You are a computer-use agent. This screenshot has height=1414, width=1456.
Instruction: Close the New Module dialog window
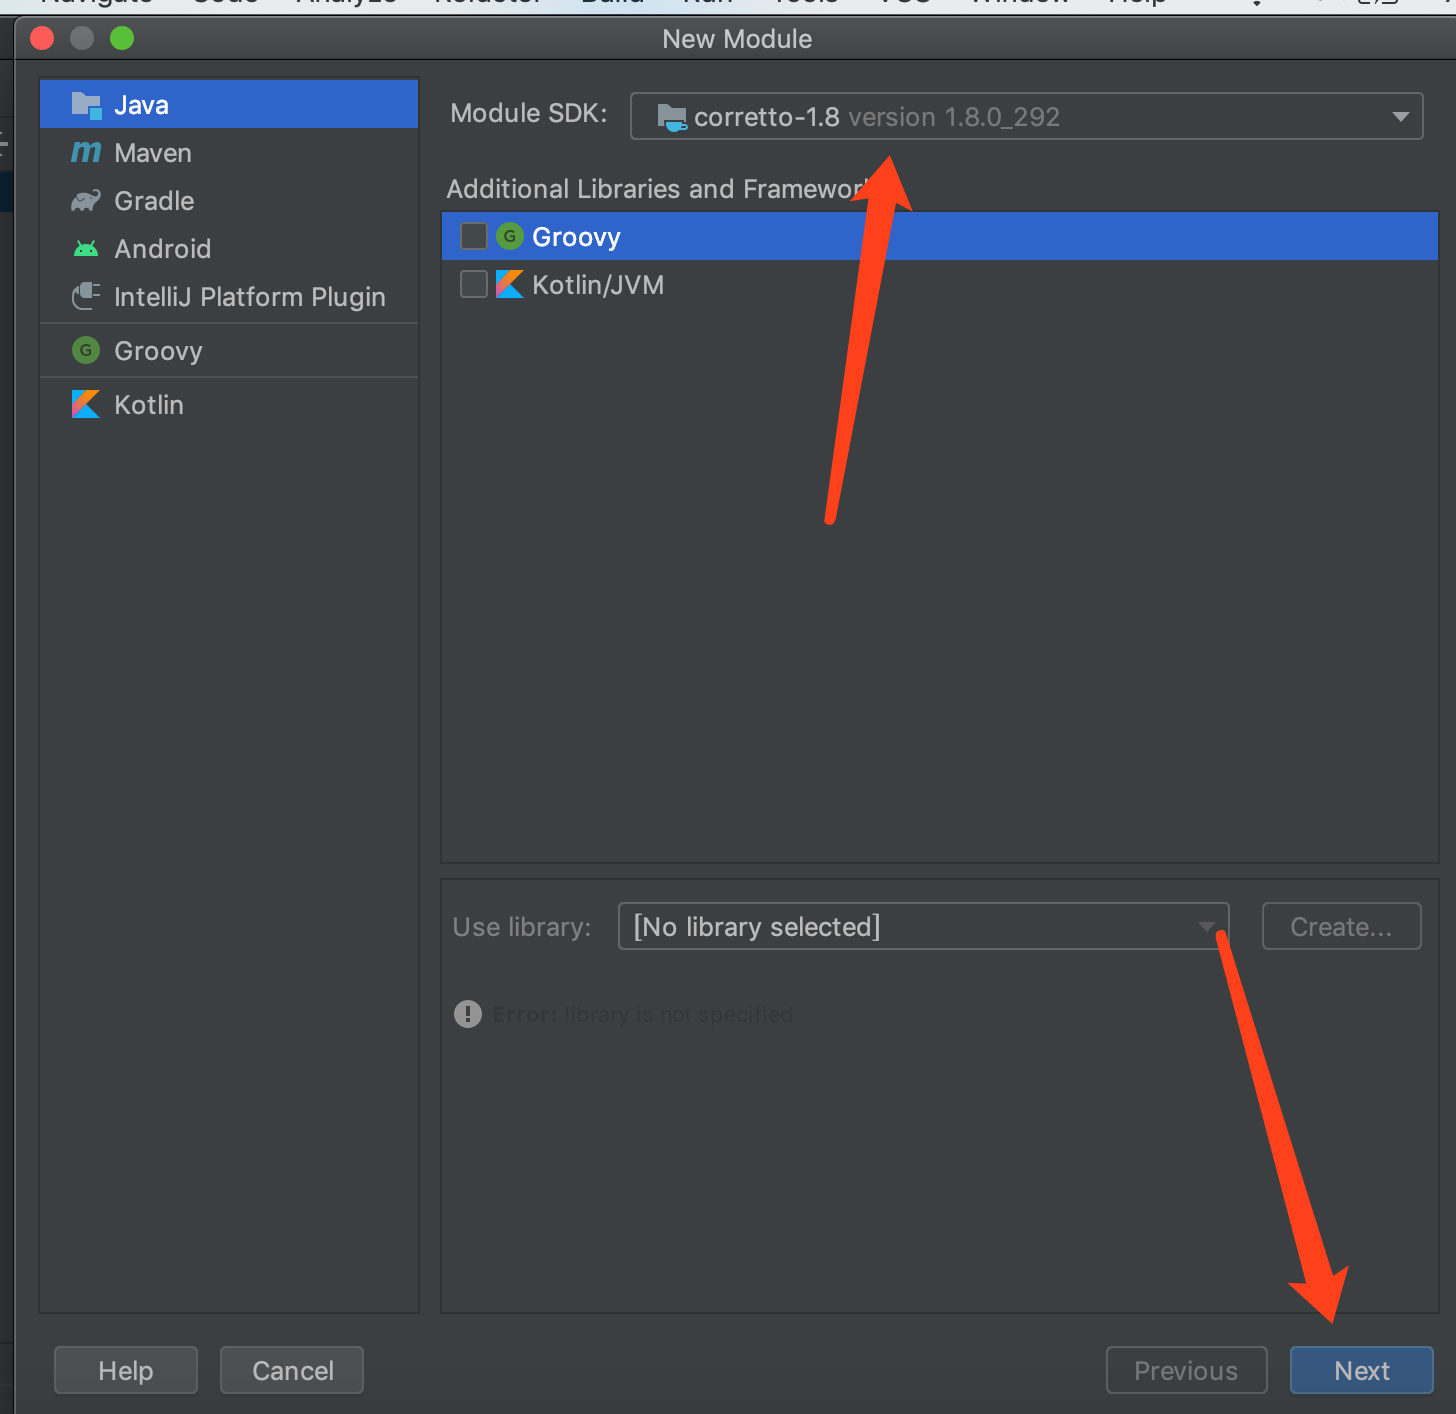(x=42, y=39)
